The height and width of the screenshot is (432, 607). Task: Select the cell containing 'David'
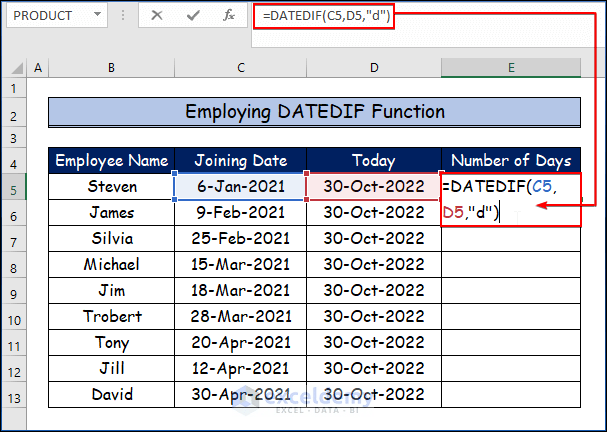point(111,394)
